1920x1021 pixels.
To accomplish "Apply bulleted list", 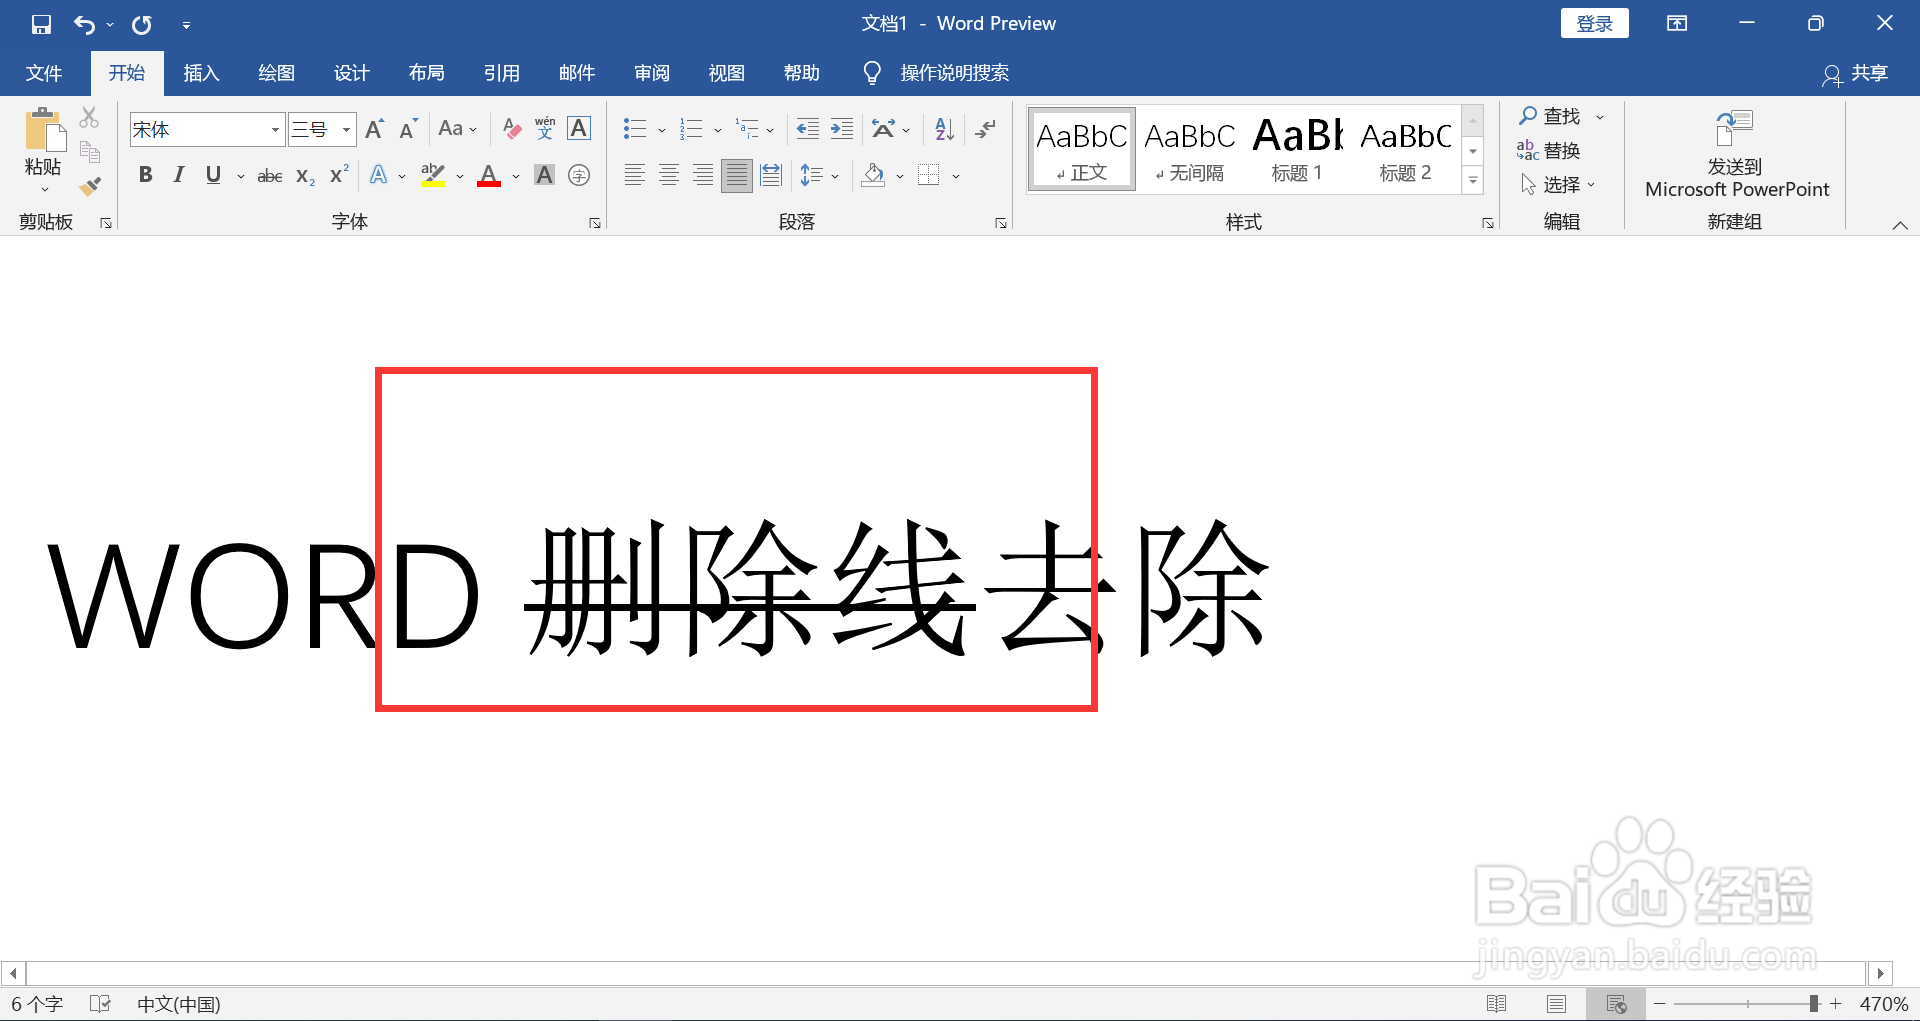I will (635, 129).
